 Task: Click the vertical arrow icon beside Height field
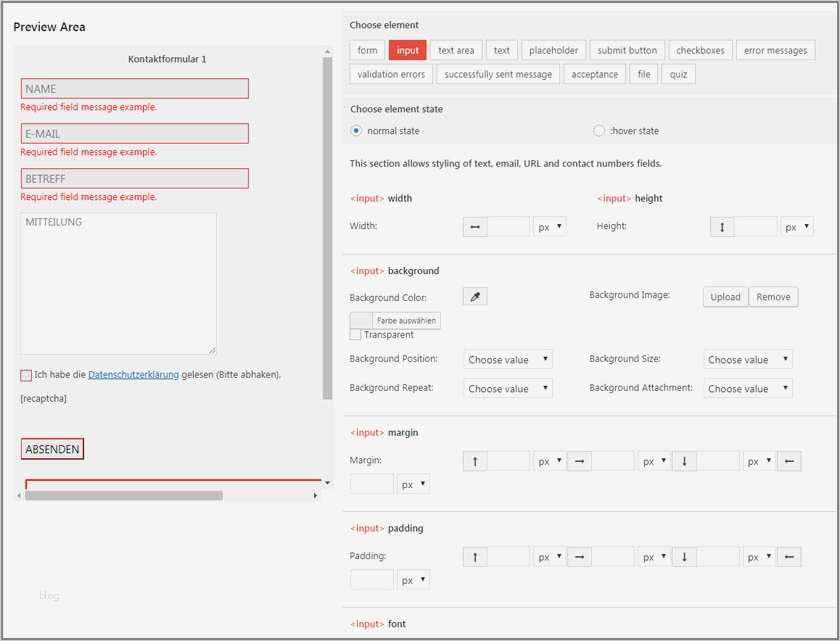tap(722, 226)
